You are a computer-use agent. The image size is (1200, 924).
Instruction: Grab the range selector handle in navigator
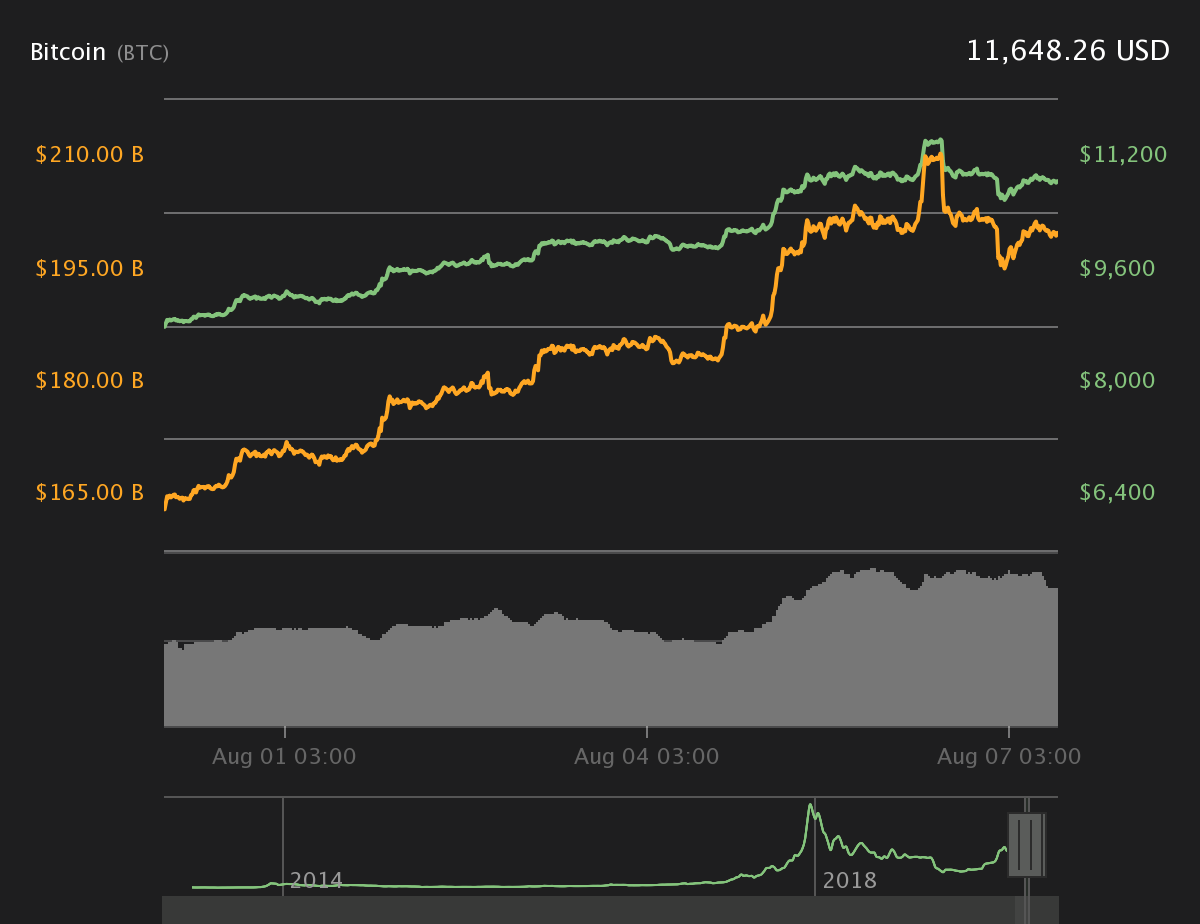1026,845
